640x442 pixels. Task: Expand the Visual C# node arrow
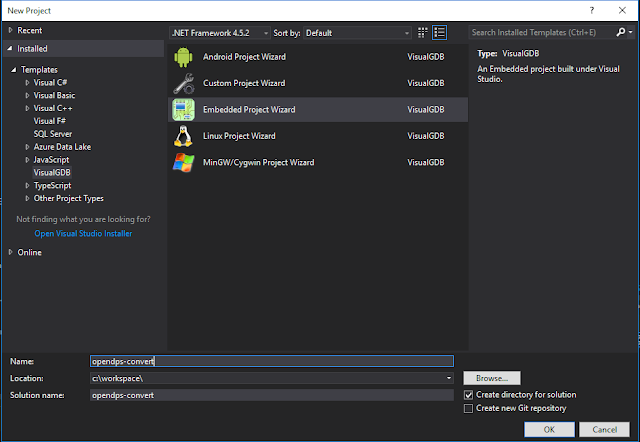pos(27,82)
